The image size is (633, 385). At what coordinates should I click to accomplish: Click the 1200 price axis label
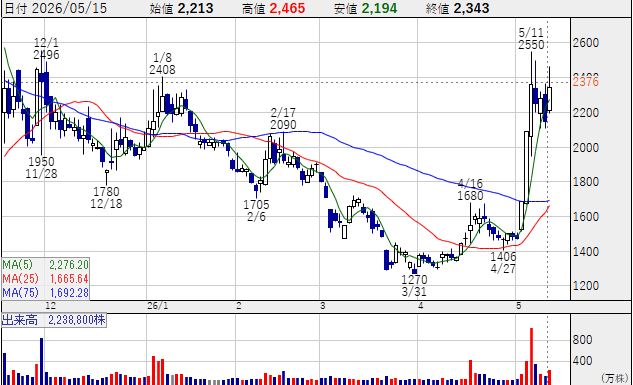click(x=586, y=286)
